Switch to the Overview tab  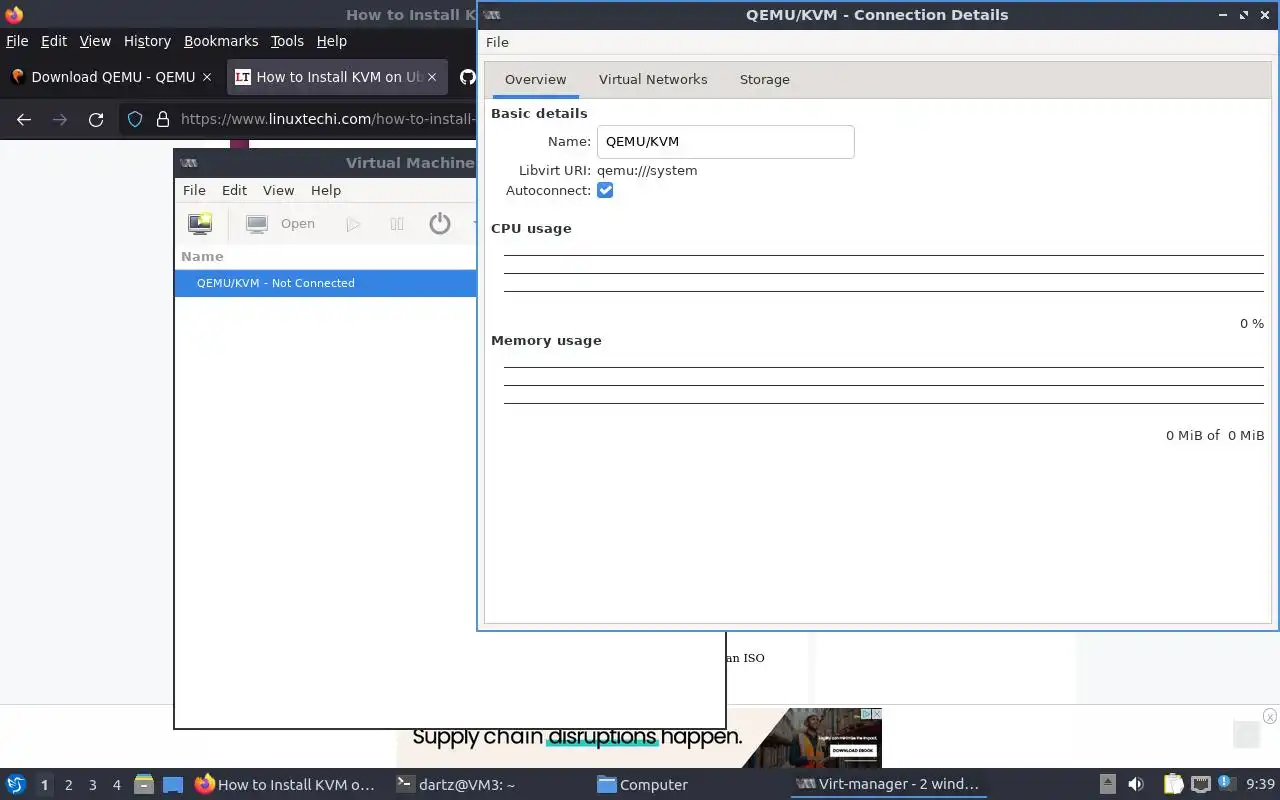pos(535,79)
